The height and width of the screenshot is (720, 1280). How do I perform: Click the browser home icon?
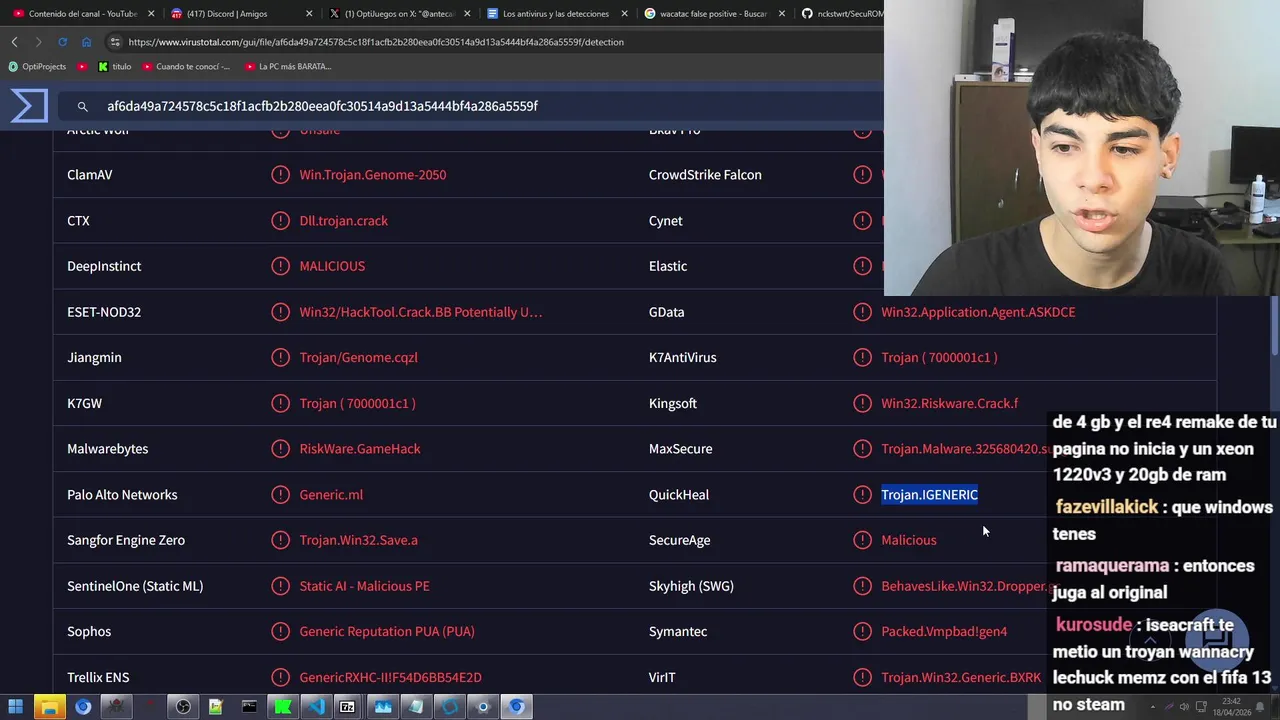click(86, 42)
